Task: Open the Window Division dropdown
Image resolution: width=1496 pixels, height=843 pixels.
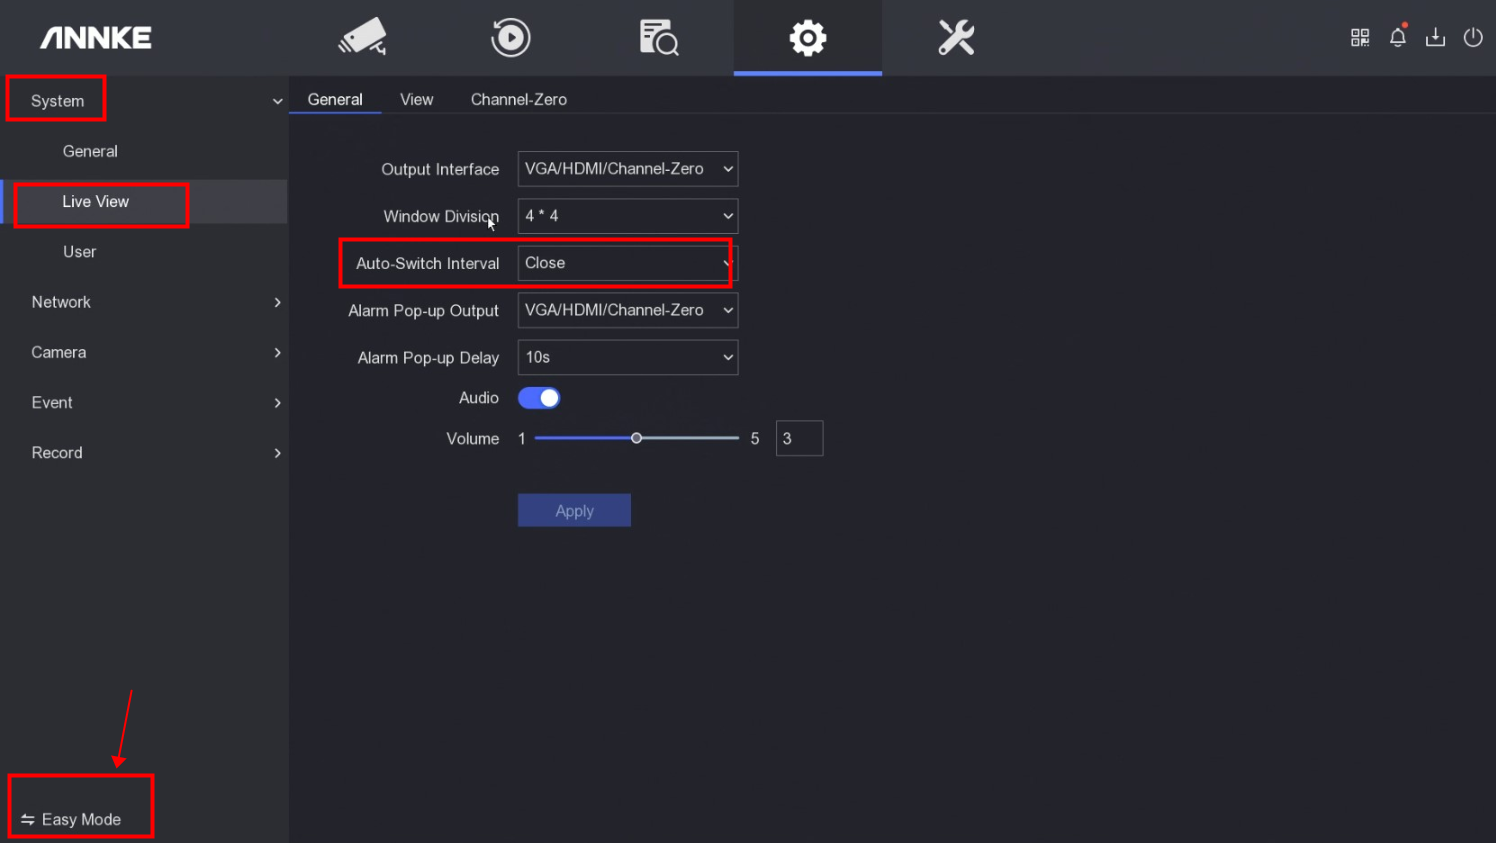Action: [628, 216]
